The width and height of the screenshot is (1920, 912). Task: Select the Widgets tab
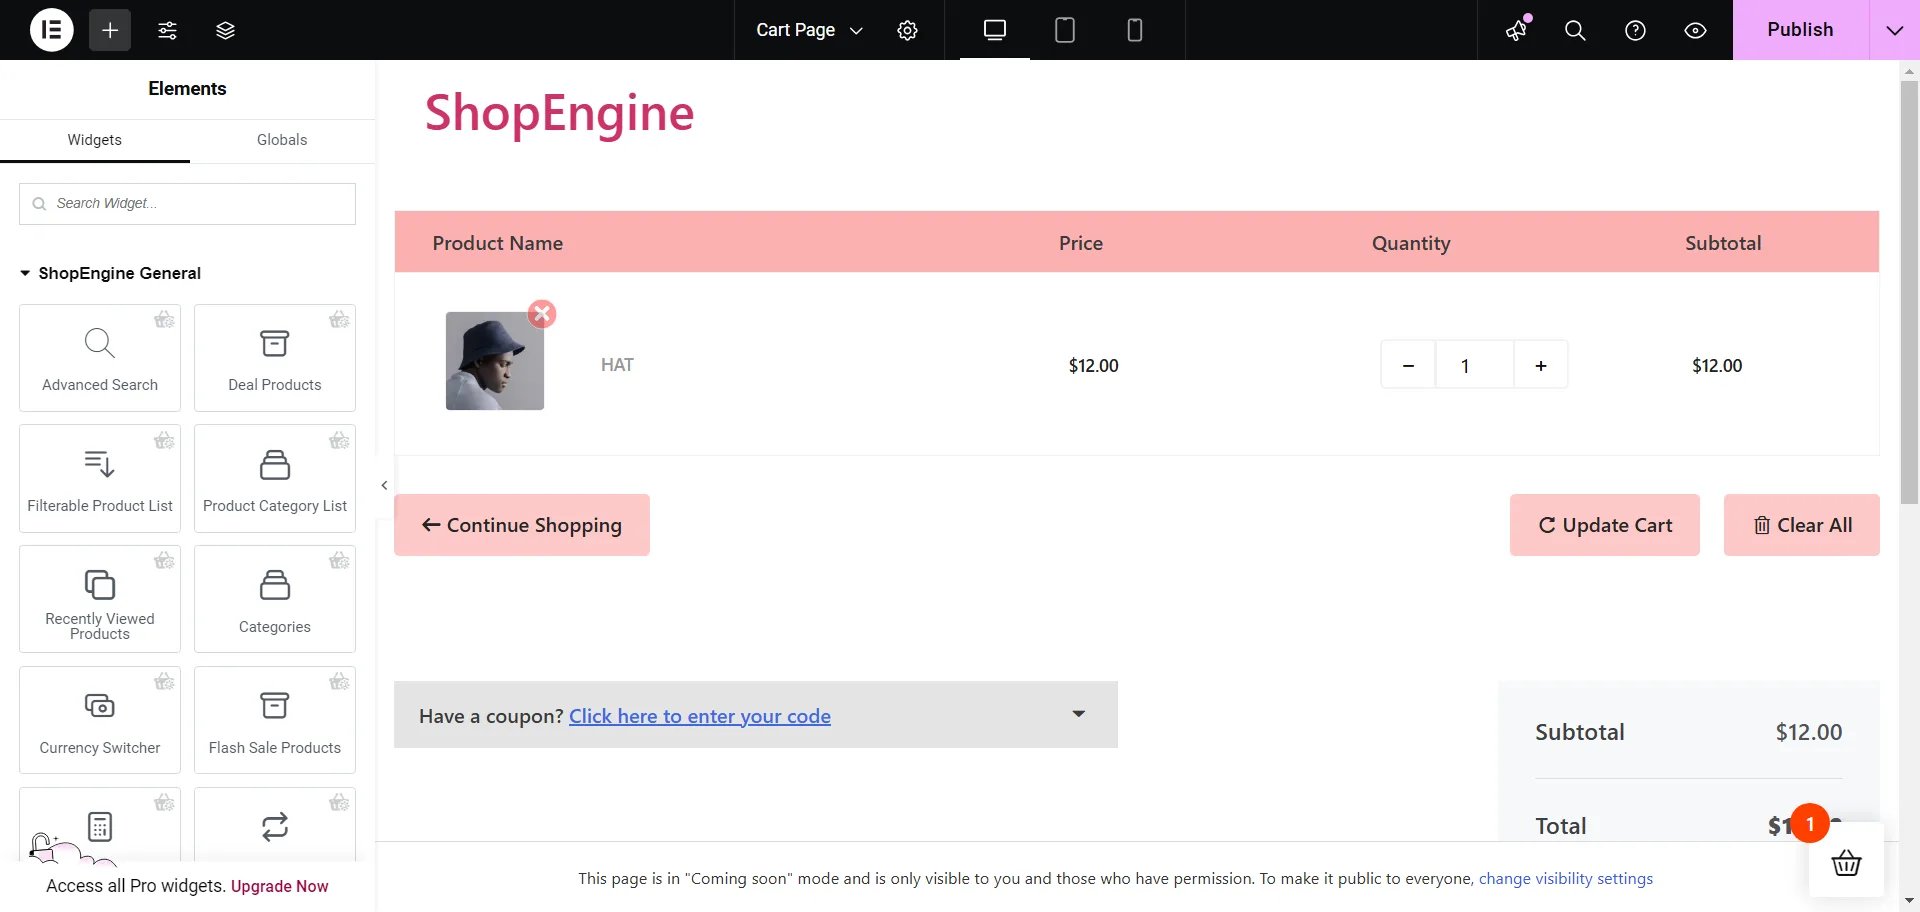coord(94,140)
